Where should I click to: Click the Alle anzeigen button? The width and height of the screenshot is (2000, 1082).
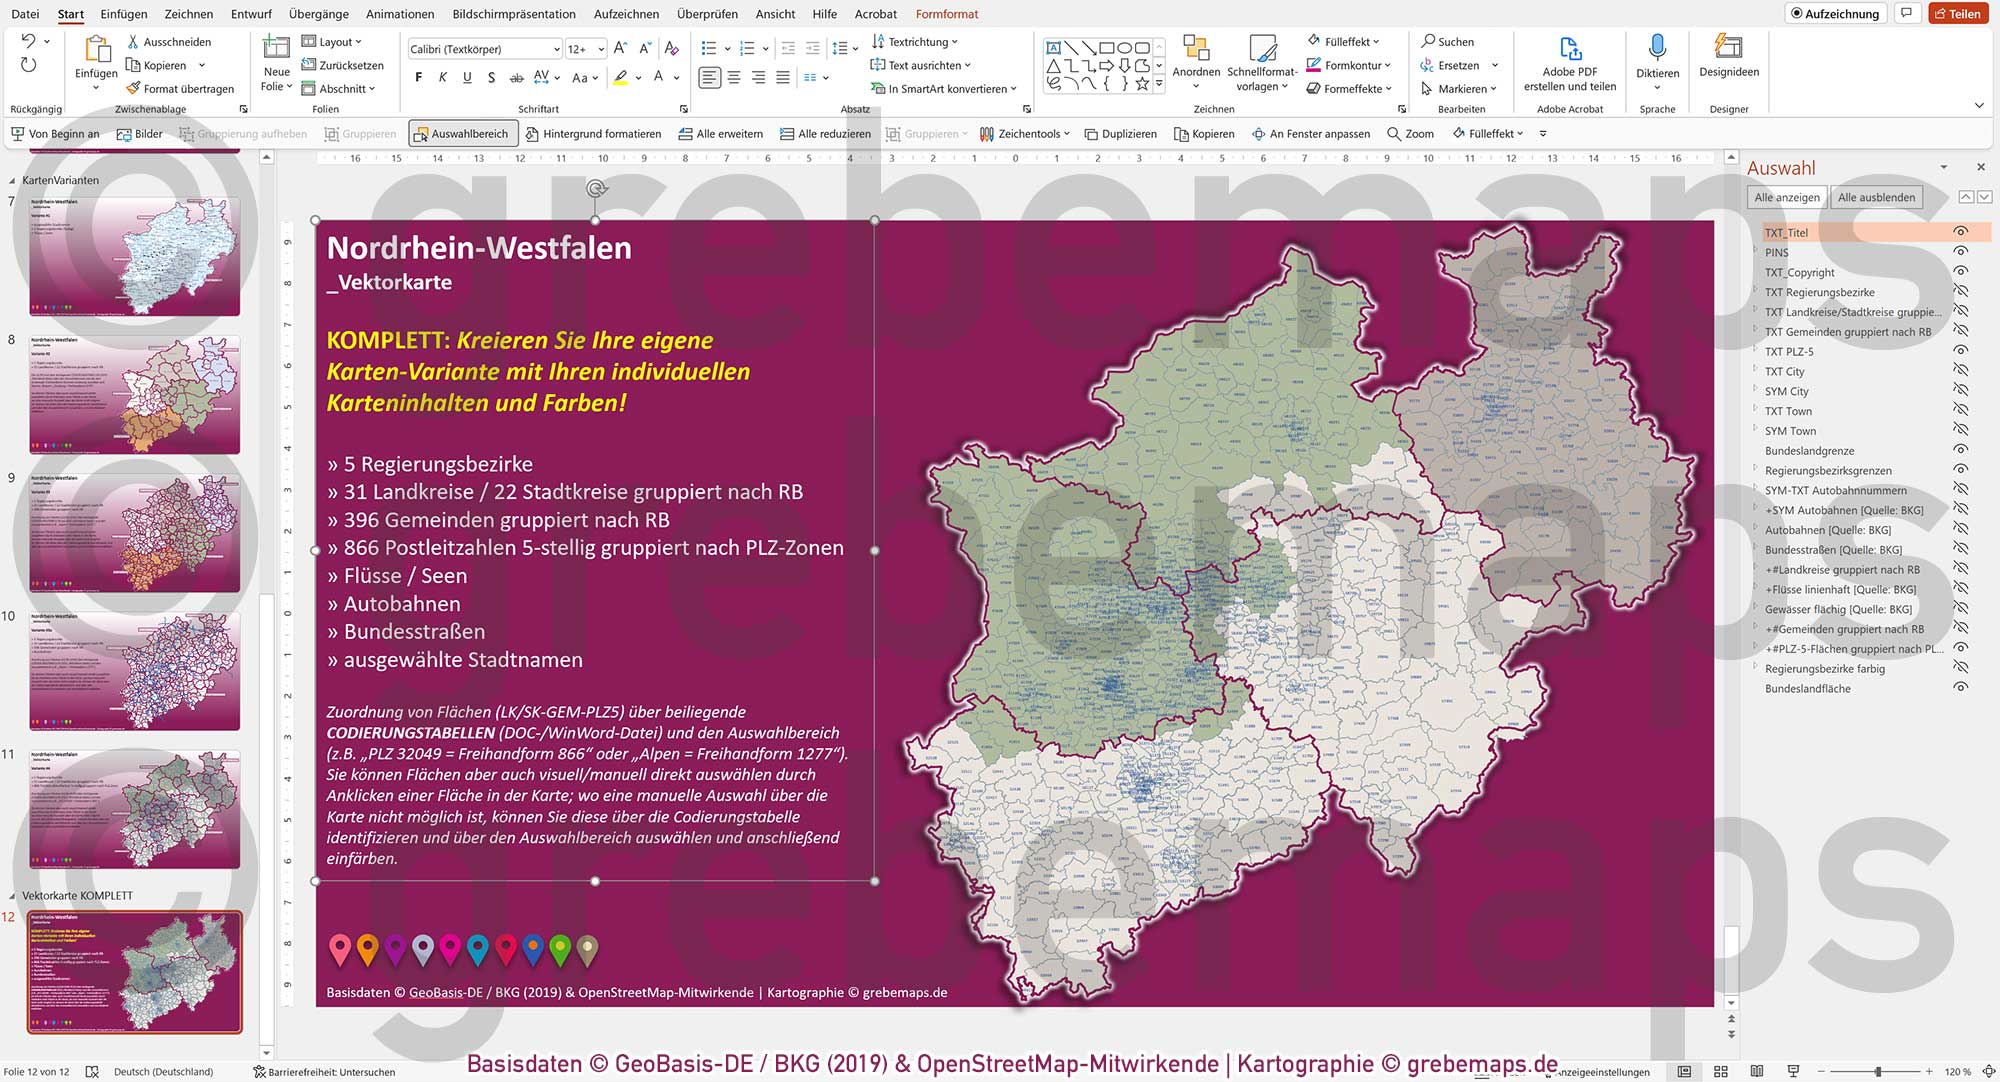1787,197
